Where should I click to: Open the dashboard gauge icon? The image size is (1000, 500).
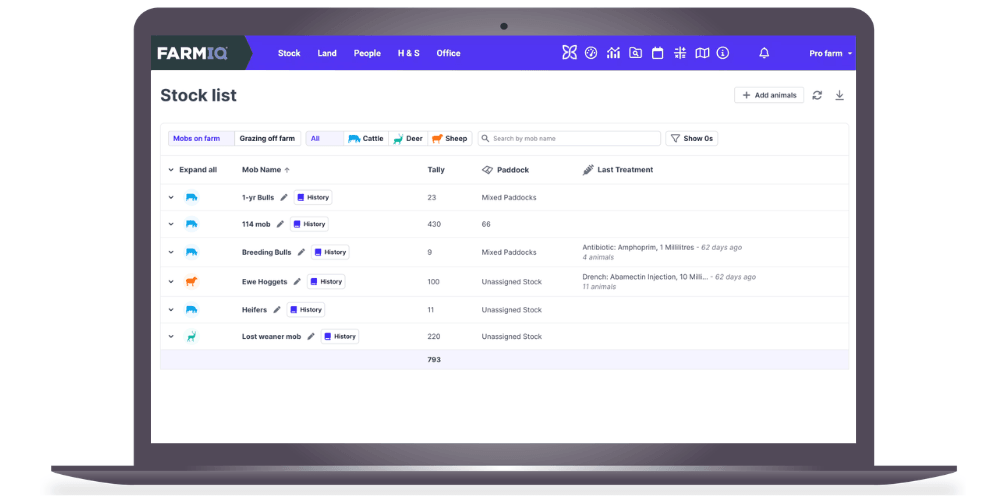[591, 53]
